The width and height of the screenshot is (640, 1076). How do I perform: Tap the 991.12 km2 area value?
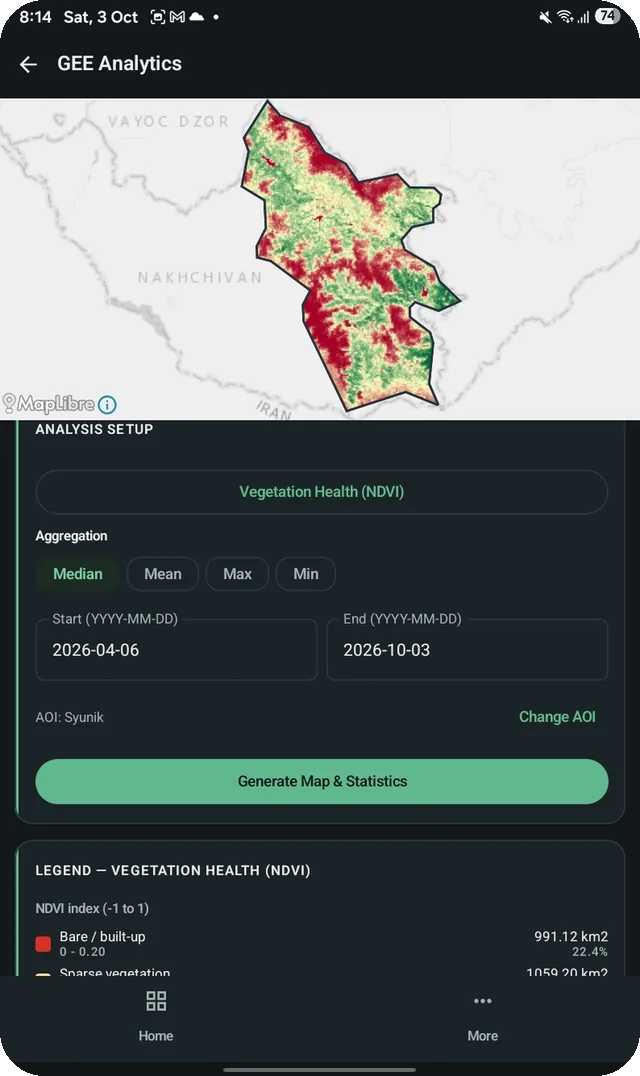(x=571, y=937)
